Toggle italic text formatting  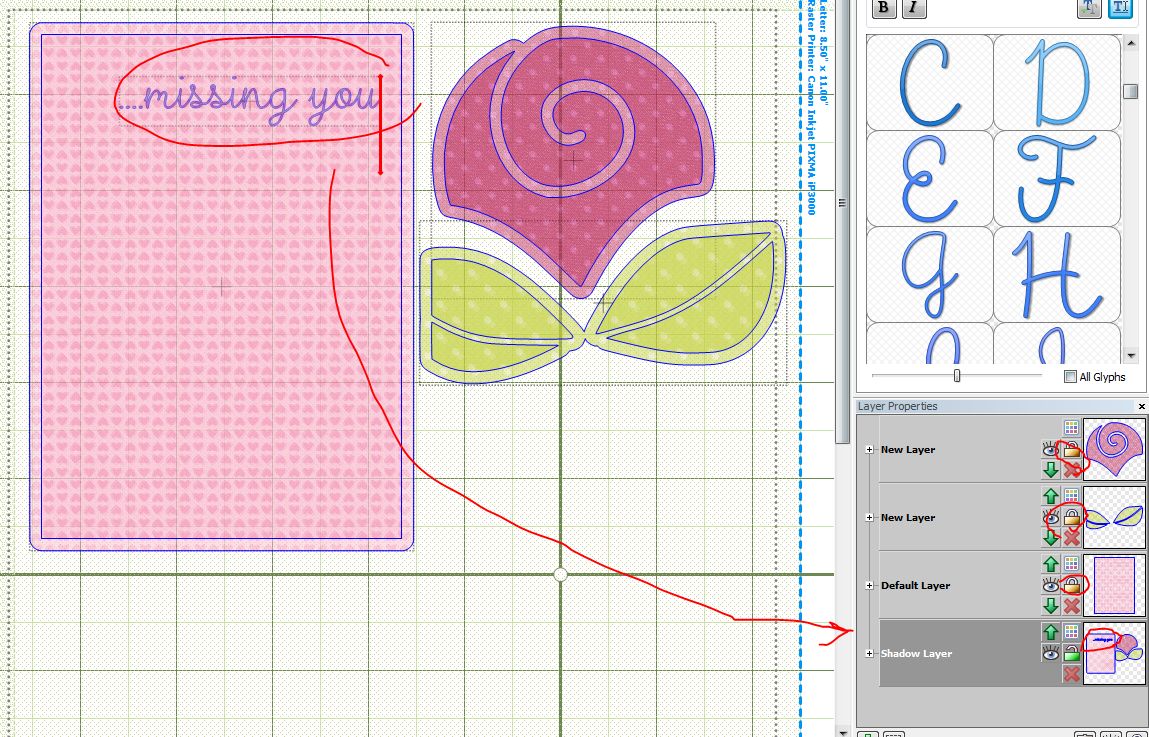click(x=914, y=9)
